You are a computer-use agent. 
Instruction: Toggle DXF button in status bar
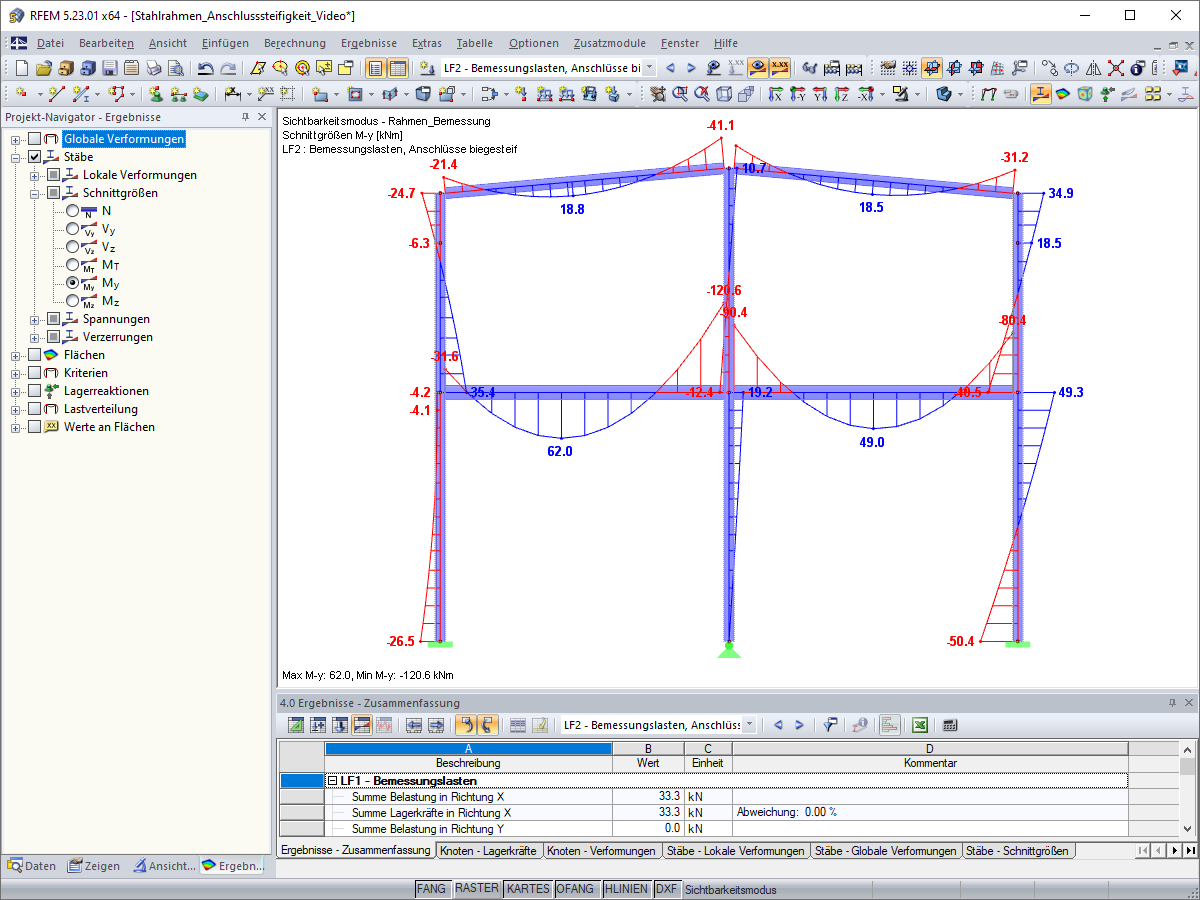[x=666, y=889]
